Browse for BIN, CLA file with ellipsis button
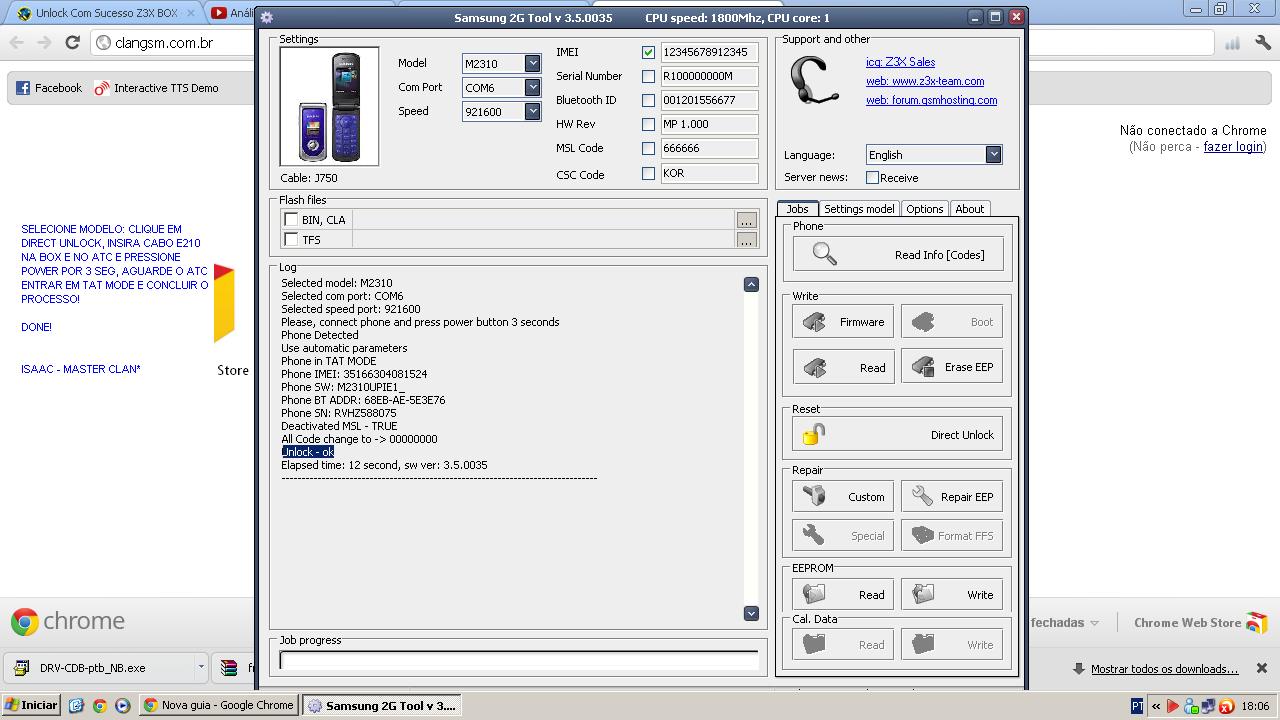Viewport: 1280px width, 720px height. (746, 220)
